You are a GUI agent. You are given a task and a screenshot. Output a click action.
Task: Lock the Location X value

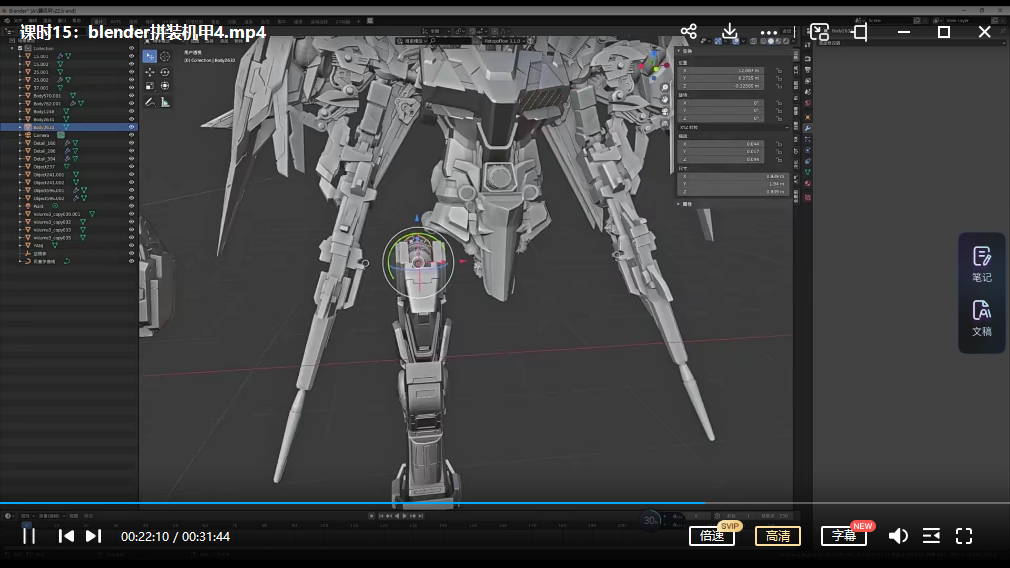click(x=779, y=71)
